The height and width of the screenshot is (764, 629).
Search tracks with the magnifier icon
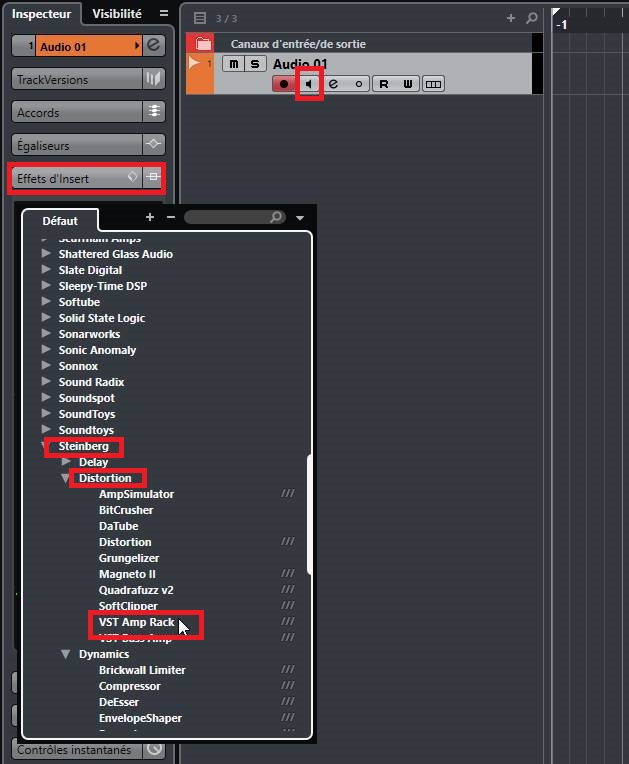(532, 18)
